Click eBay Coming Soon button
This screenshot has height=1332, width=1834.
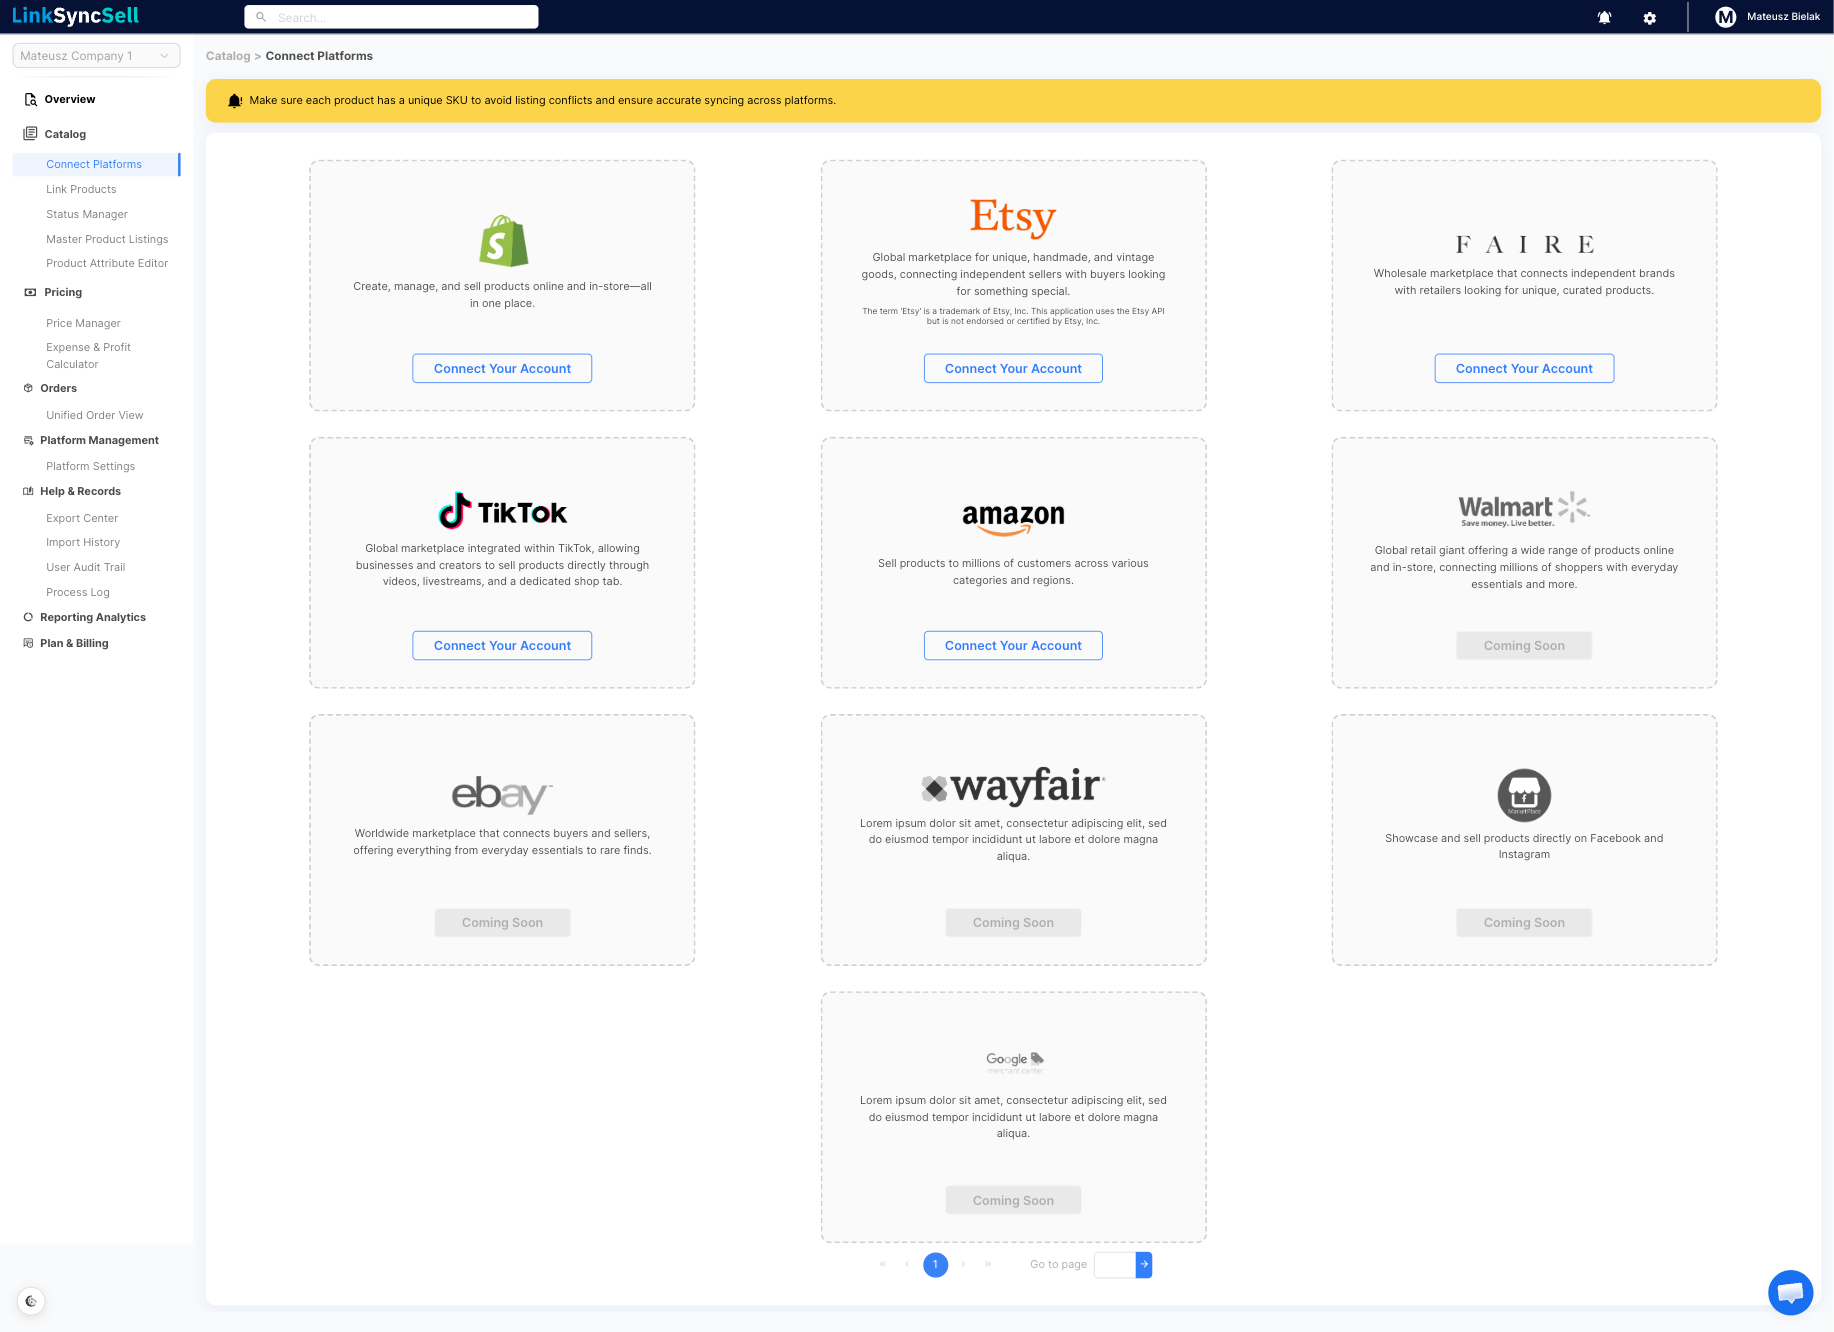pyautogui.click(x=502, y=922)
